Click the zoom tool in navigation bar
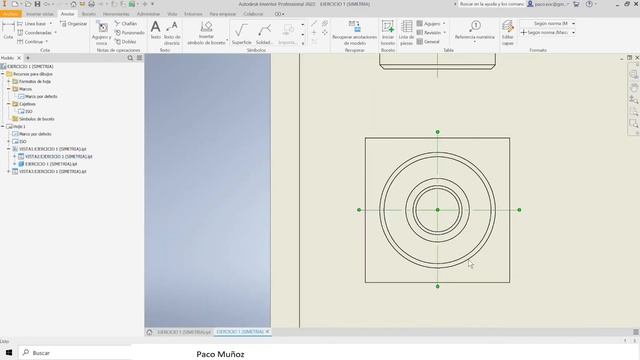 click(x=633, y=100)
